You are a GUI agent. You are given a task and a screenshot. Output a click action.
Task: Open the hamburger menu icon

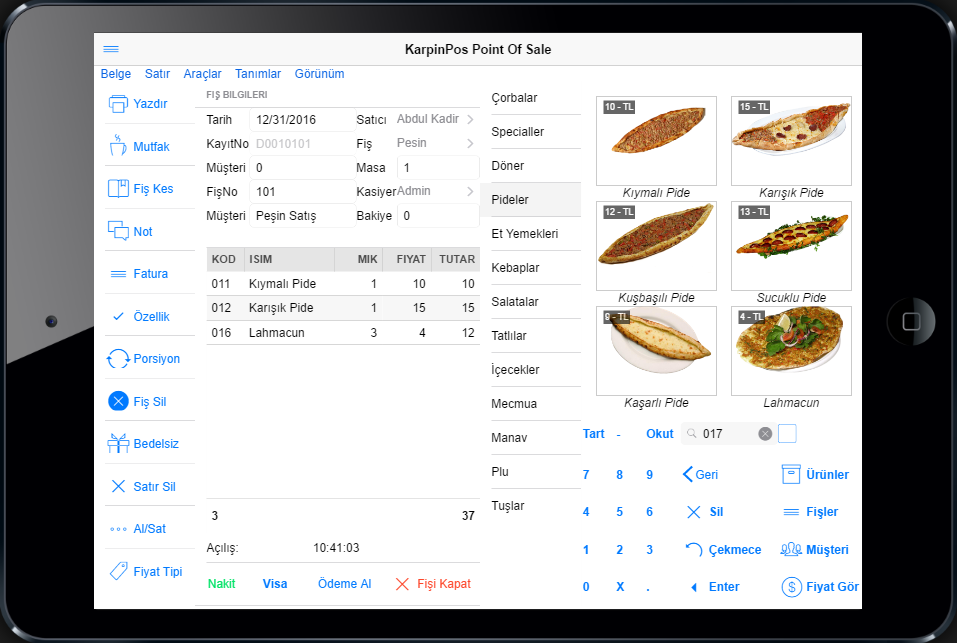point(111,49)
